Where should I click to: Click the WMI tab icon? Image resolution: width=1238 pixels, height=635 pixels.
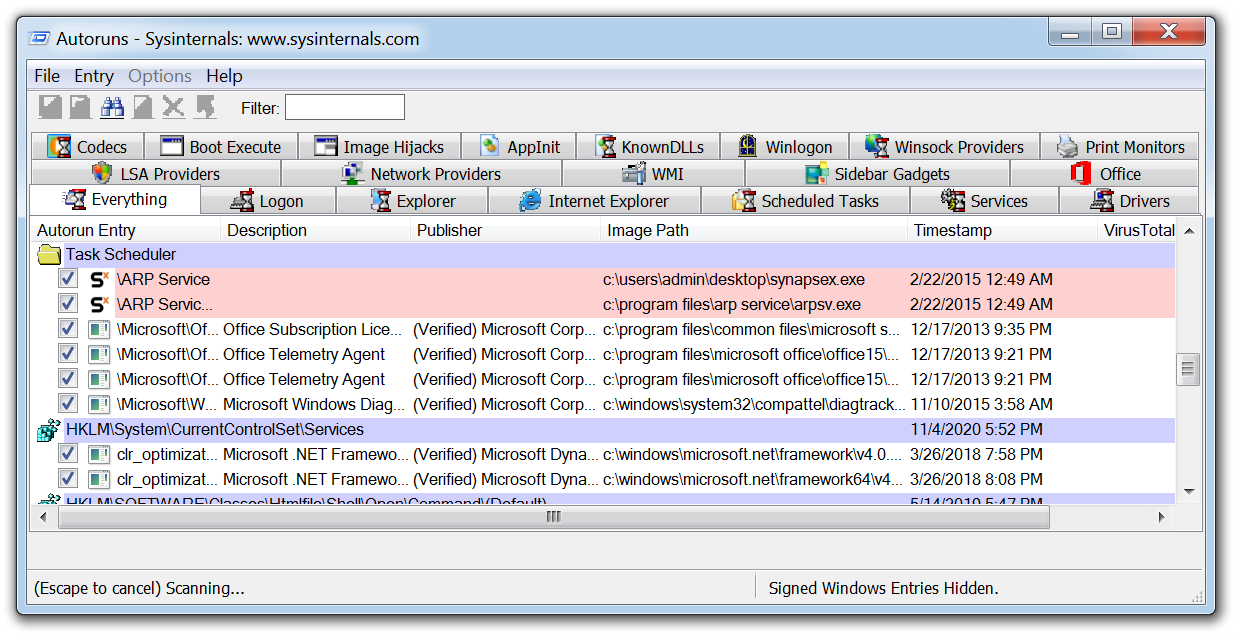pyautogui.click(x=634, y=173)
